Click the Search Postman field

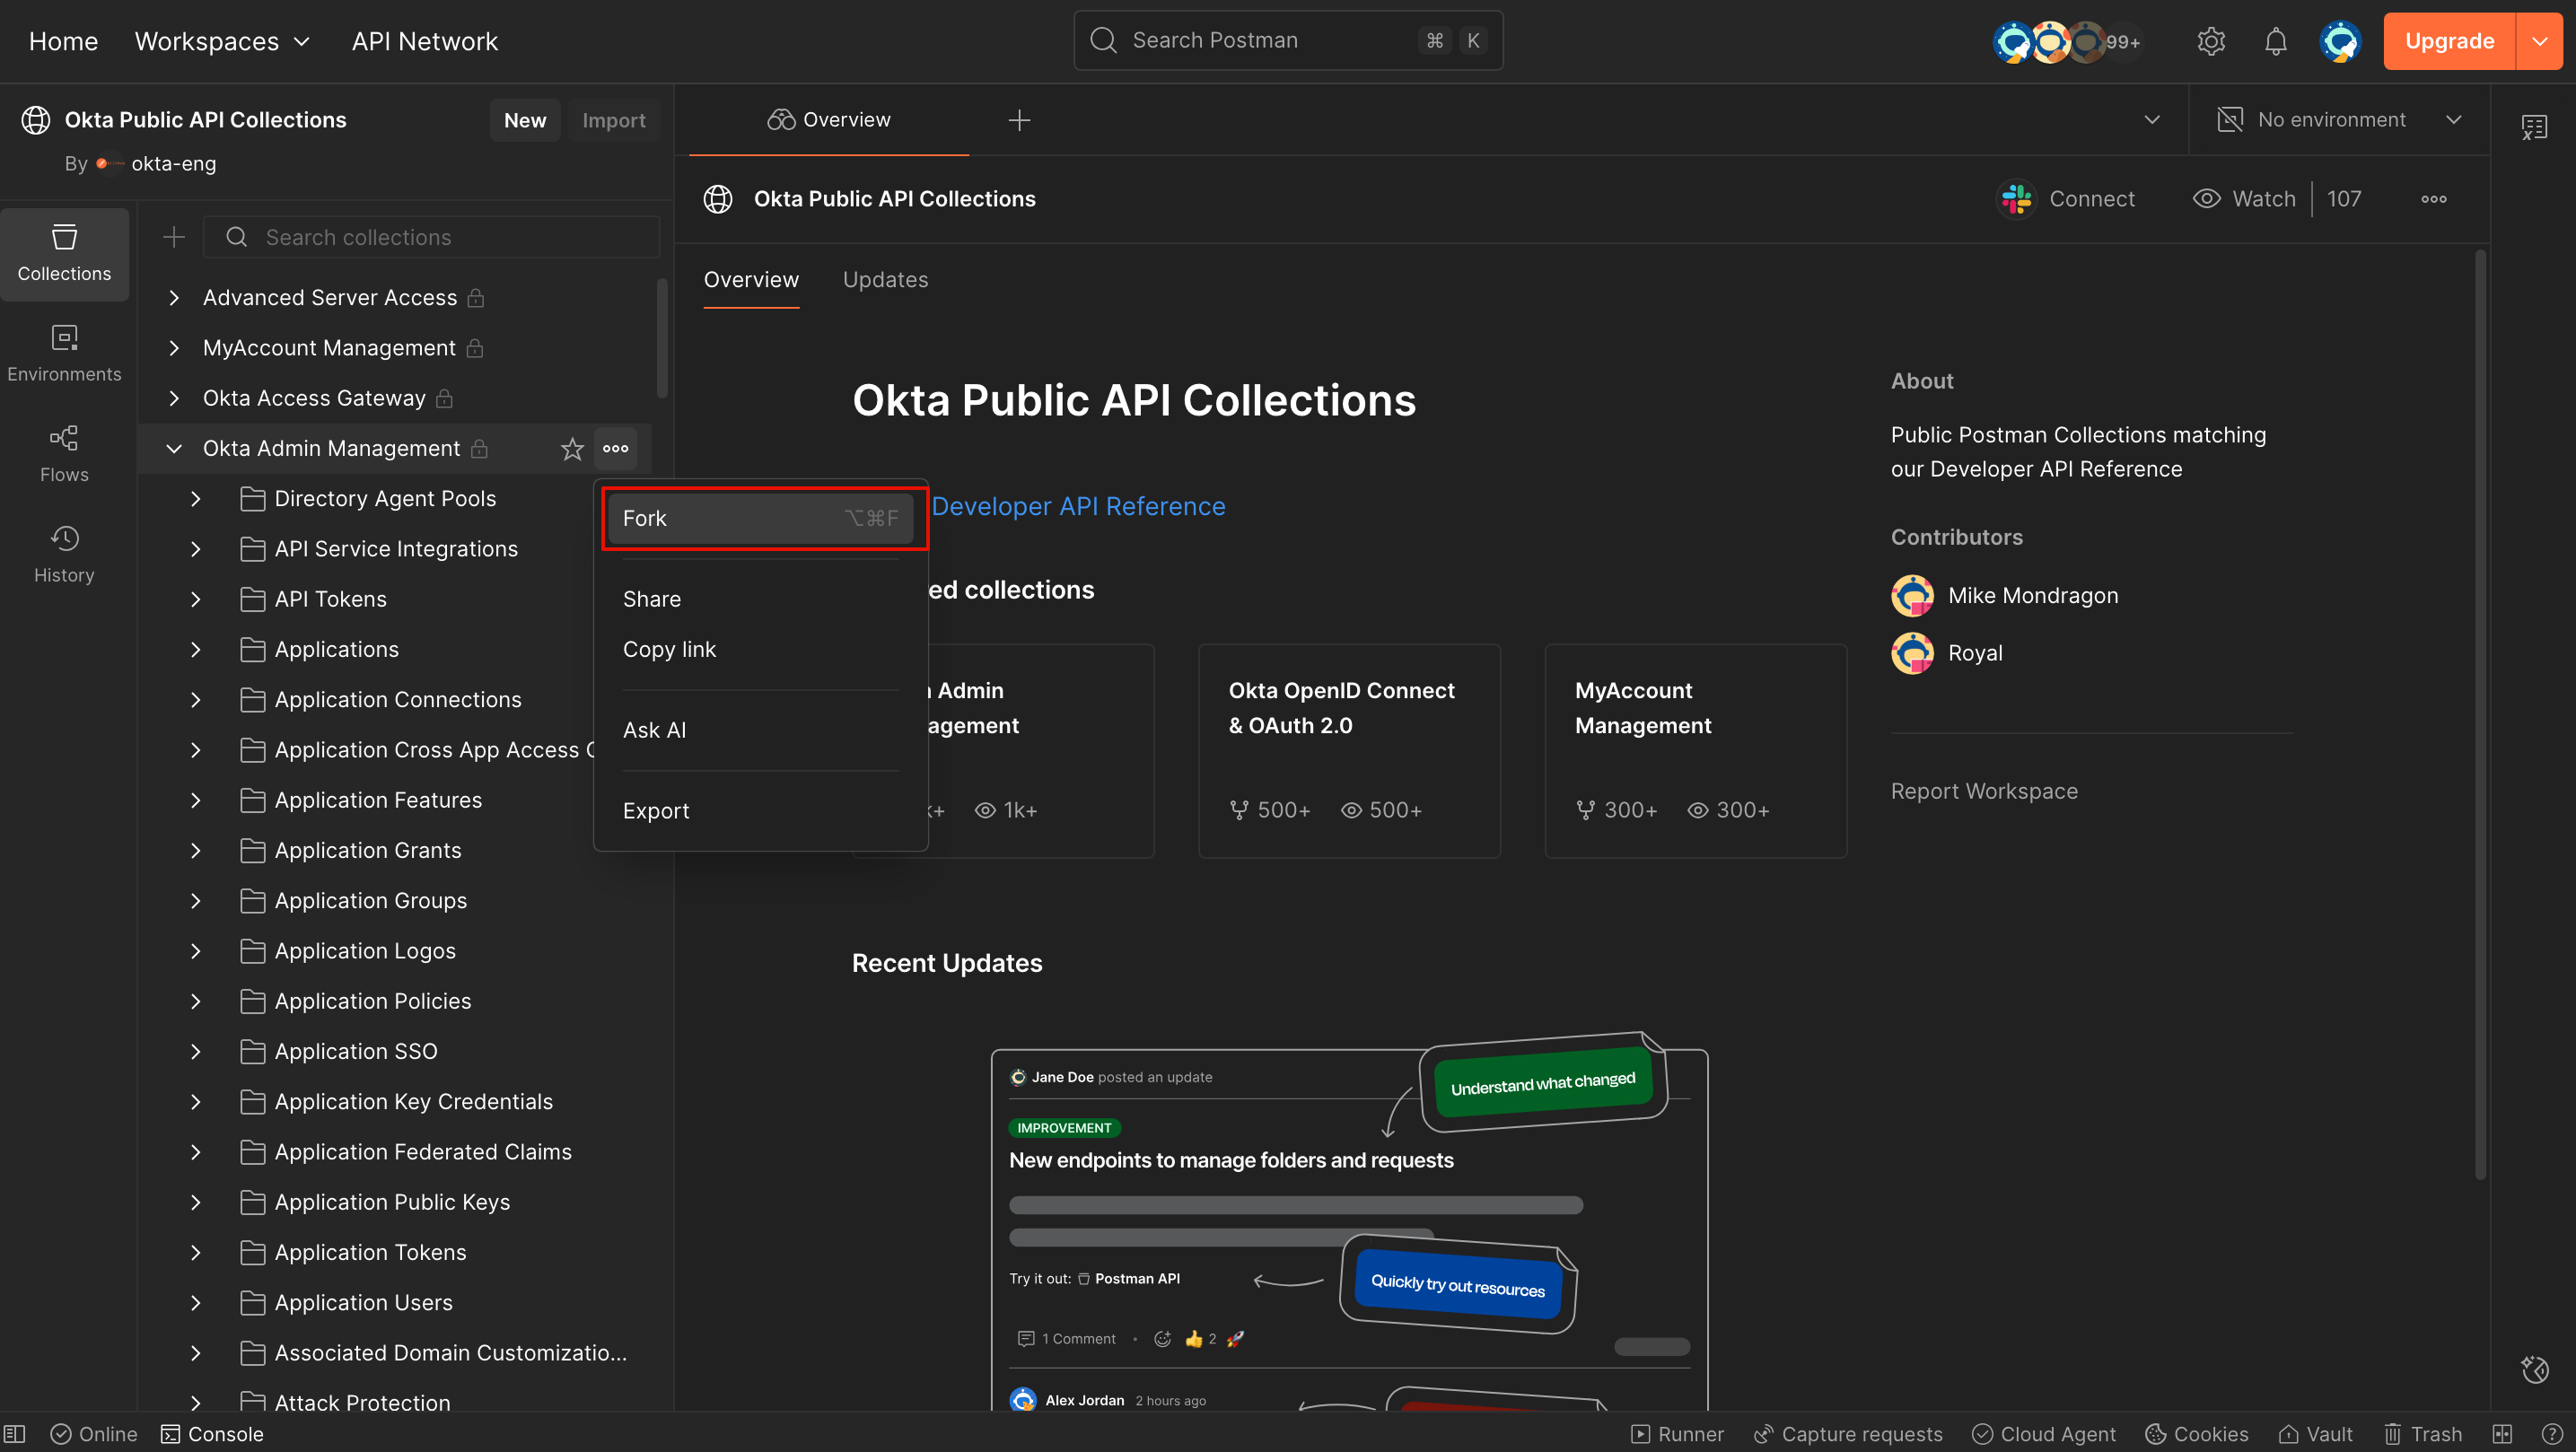1287,40
